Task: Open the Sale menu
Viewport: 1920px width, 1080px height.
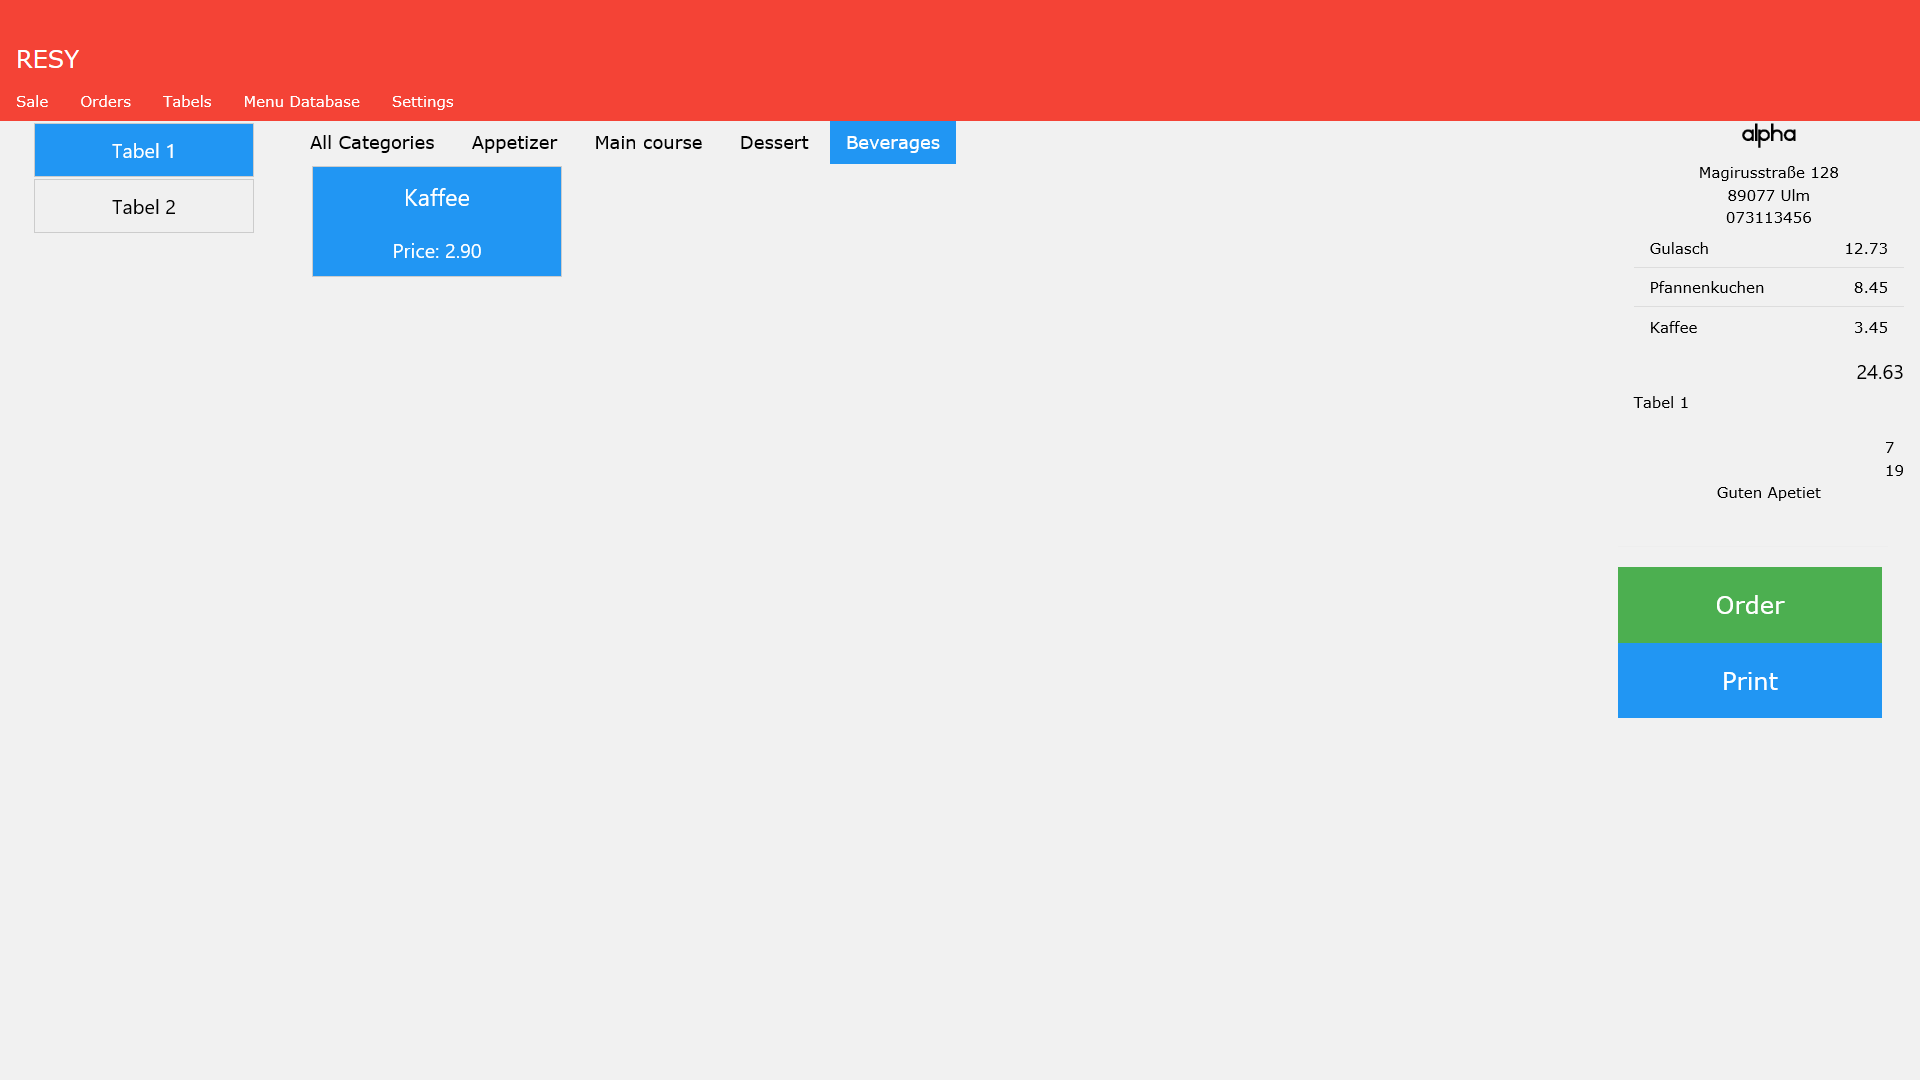Action: [x=32, y=102]
